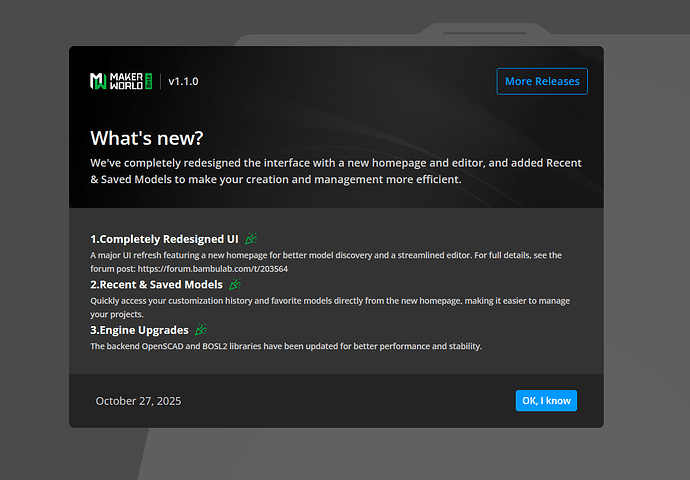Click the party popper icon after Saved Models
The image size is (690, 480).
235,284
